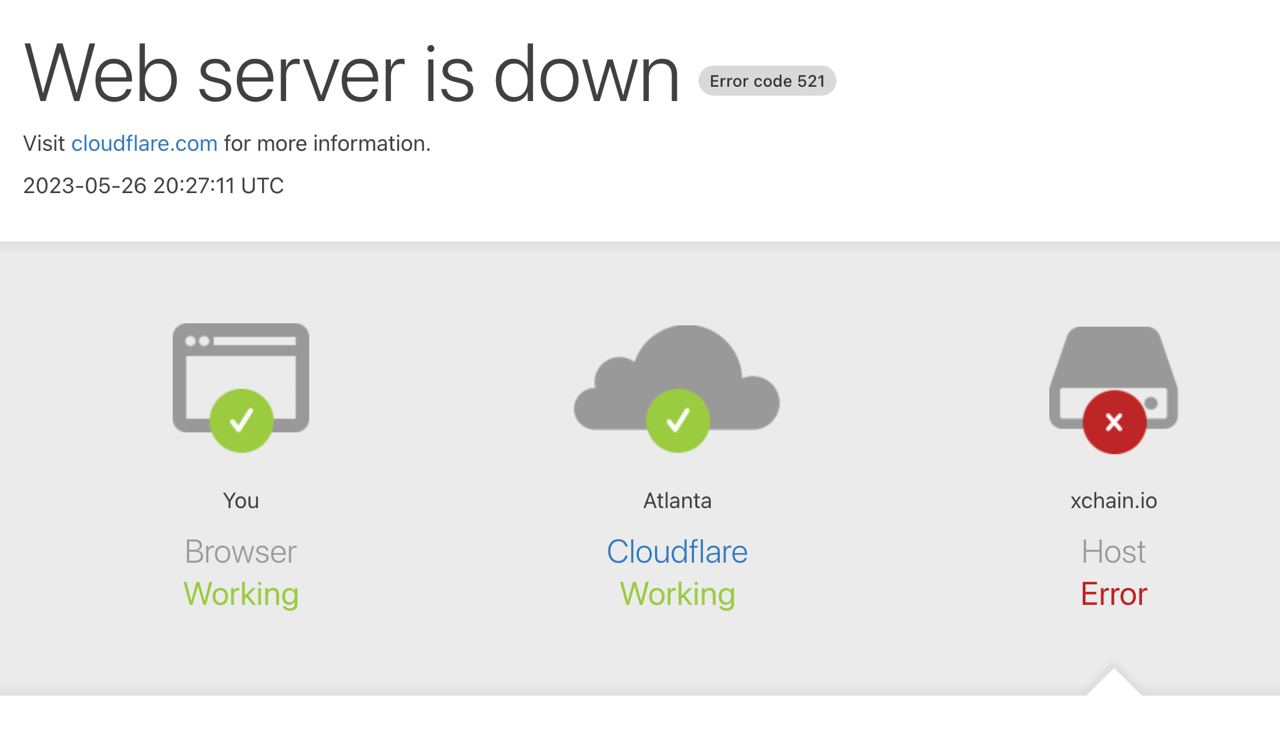Click the You label under browser icon

pyautogui.click(x=241, y=500)
